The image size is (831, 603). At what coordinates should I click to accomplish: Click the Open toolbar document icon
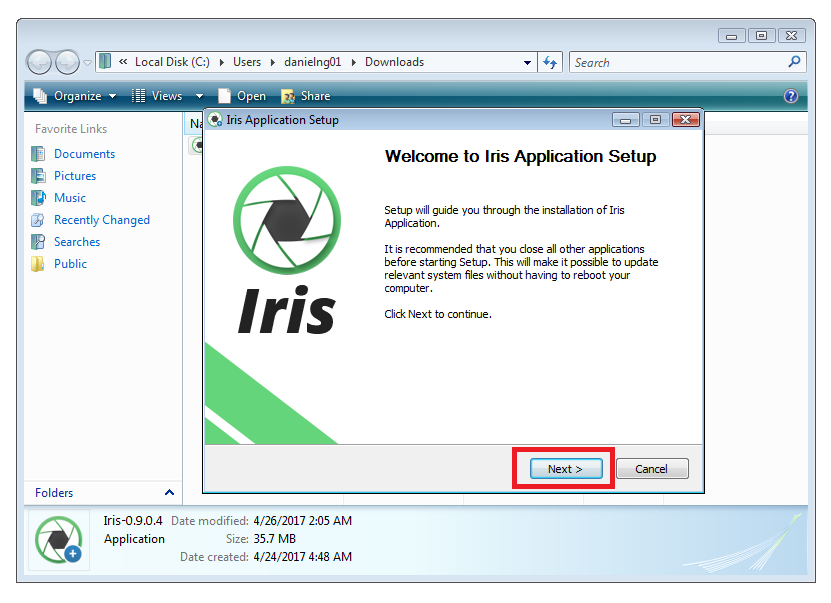click(225, 96)
